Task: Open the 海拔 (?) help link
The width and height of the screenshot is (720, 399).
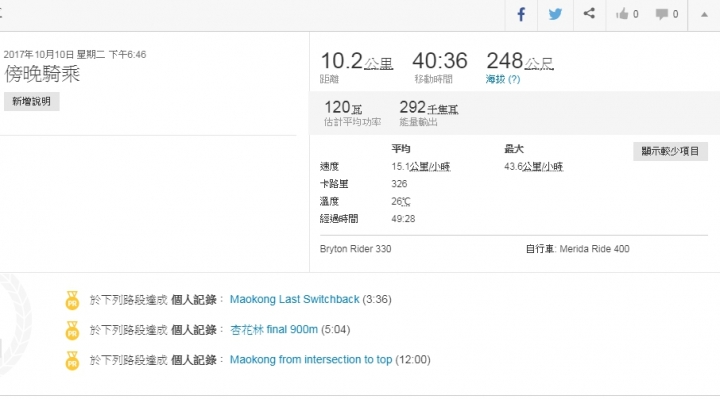Action: click(x=503, y=79)
